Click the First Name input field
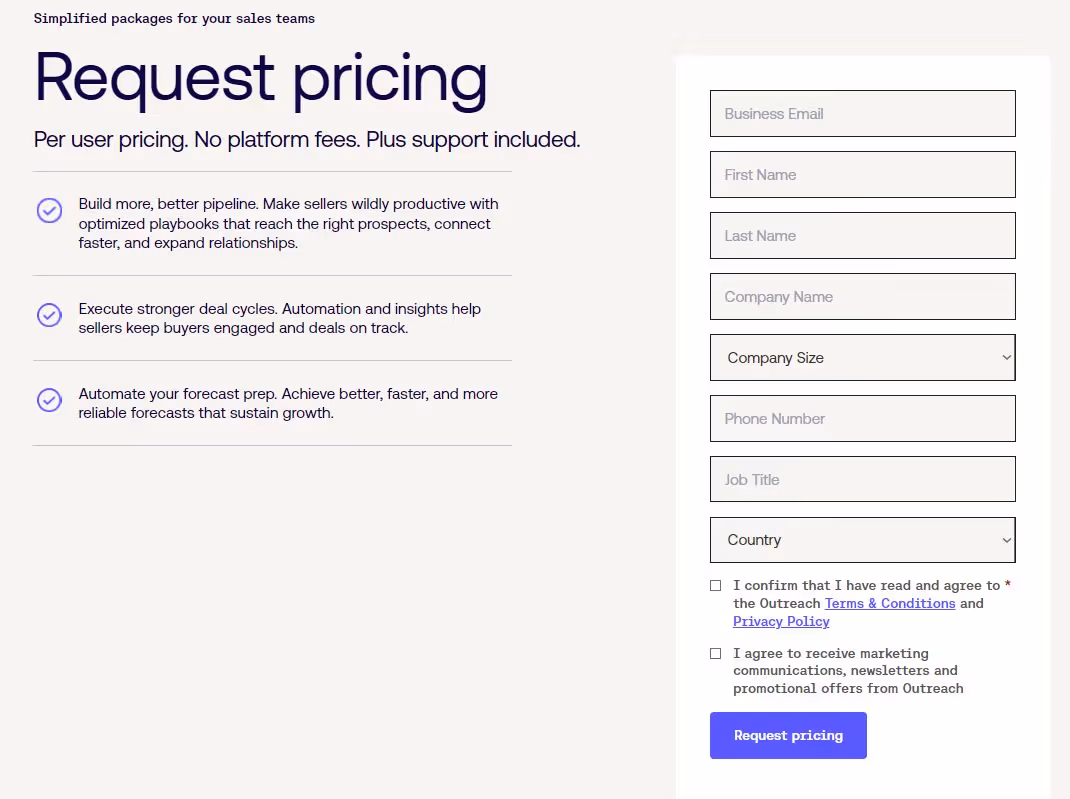 coord(862,174)
